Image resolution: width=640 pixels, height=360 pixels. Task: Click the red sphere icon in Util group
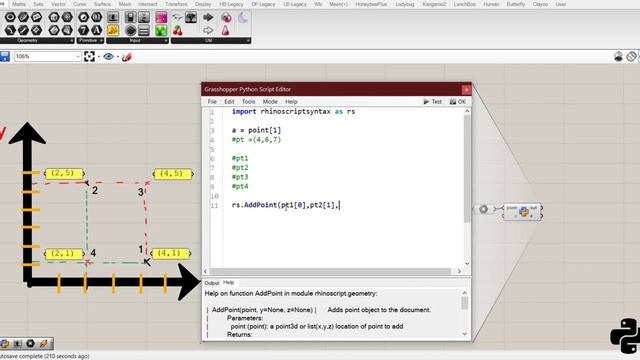[x=225, y=17]
